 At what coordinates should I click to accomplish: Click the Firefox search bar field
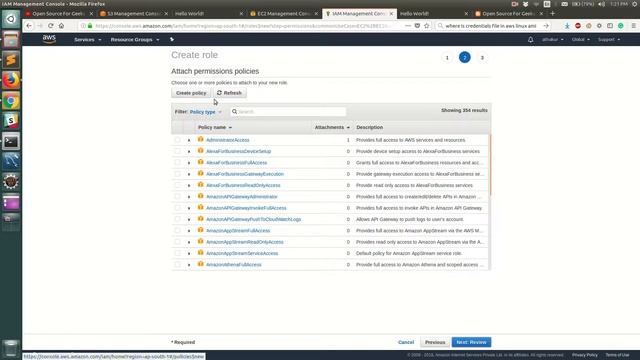pyautogui.click(x=493, y=26)
